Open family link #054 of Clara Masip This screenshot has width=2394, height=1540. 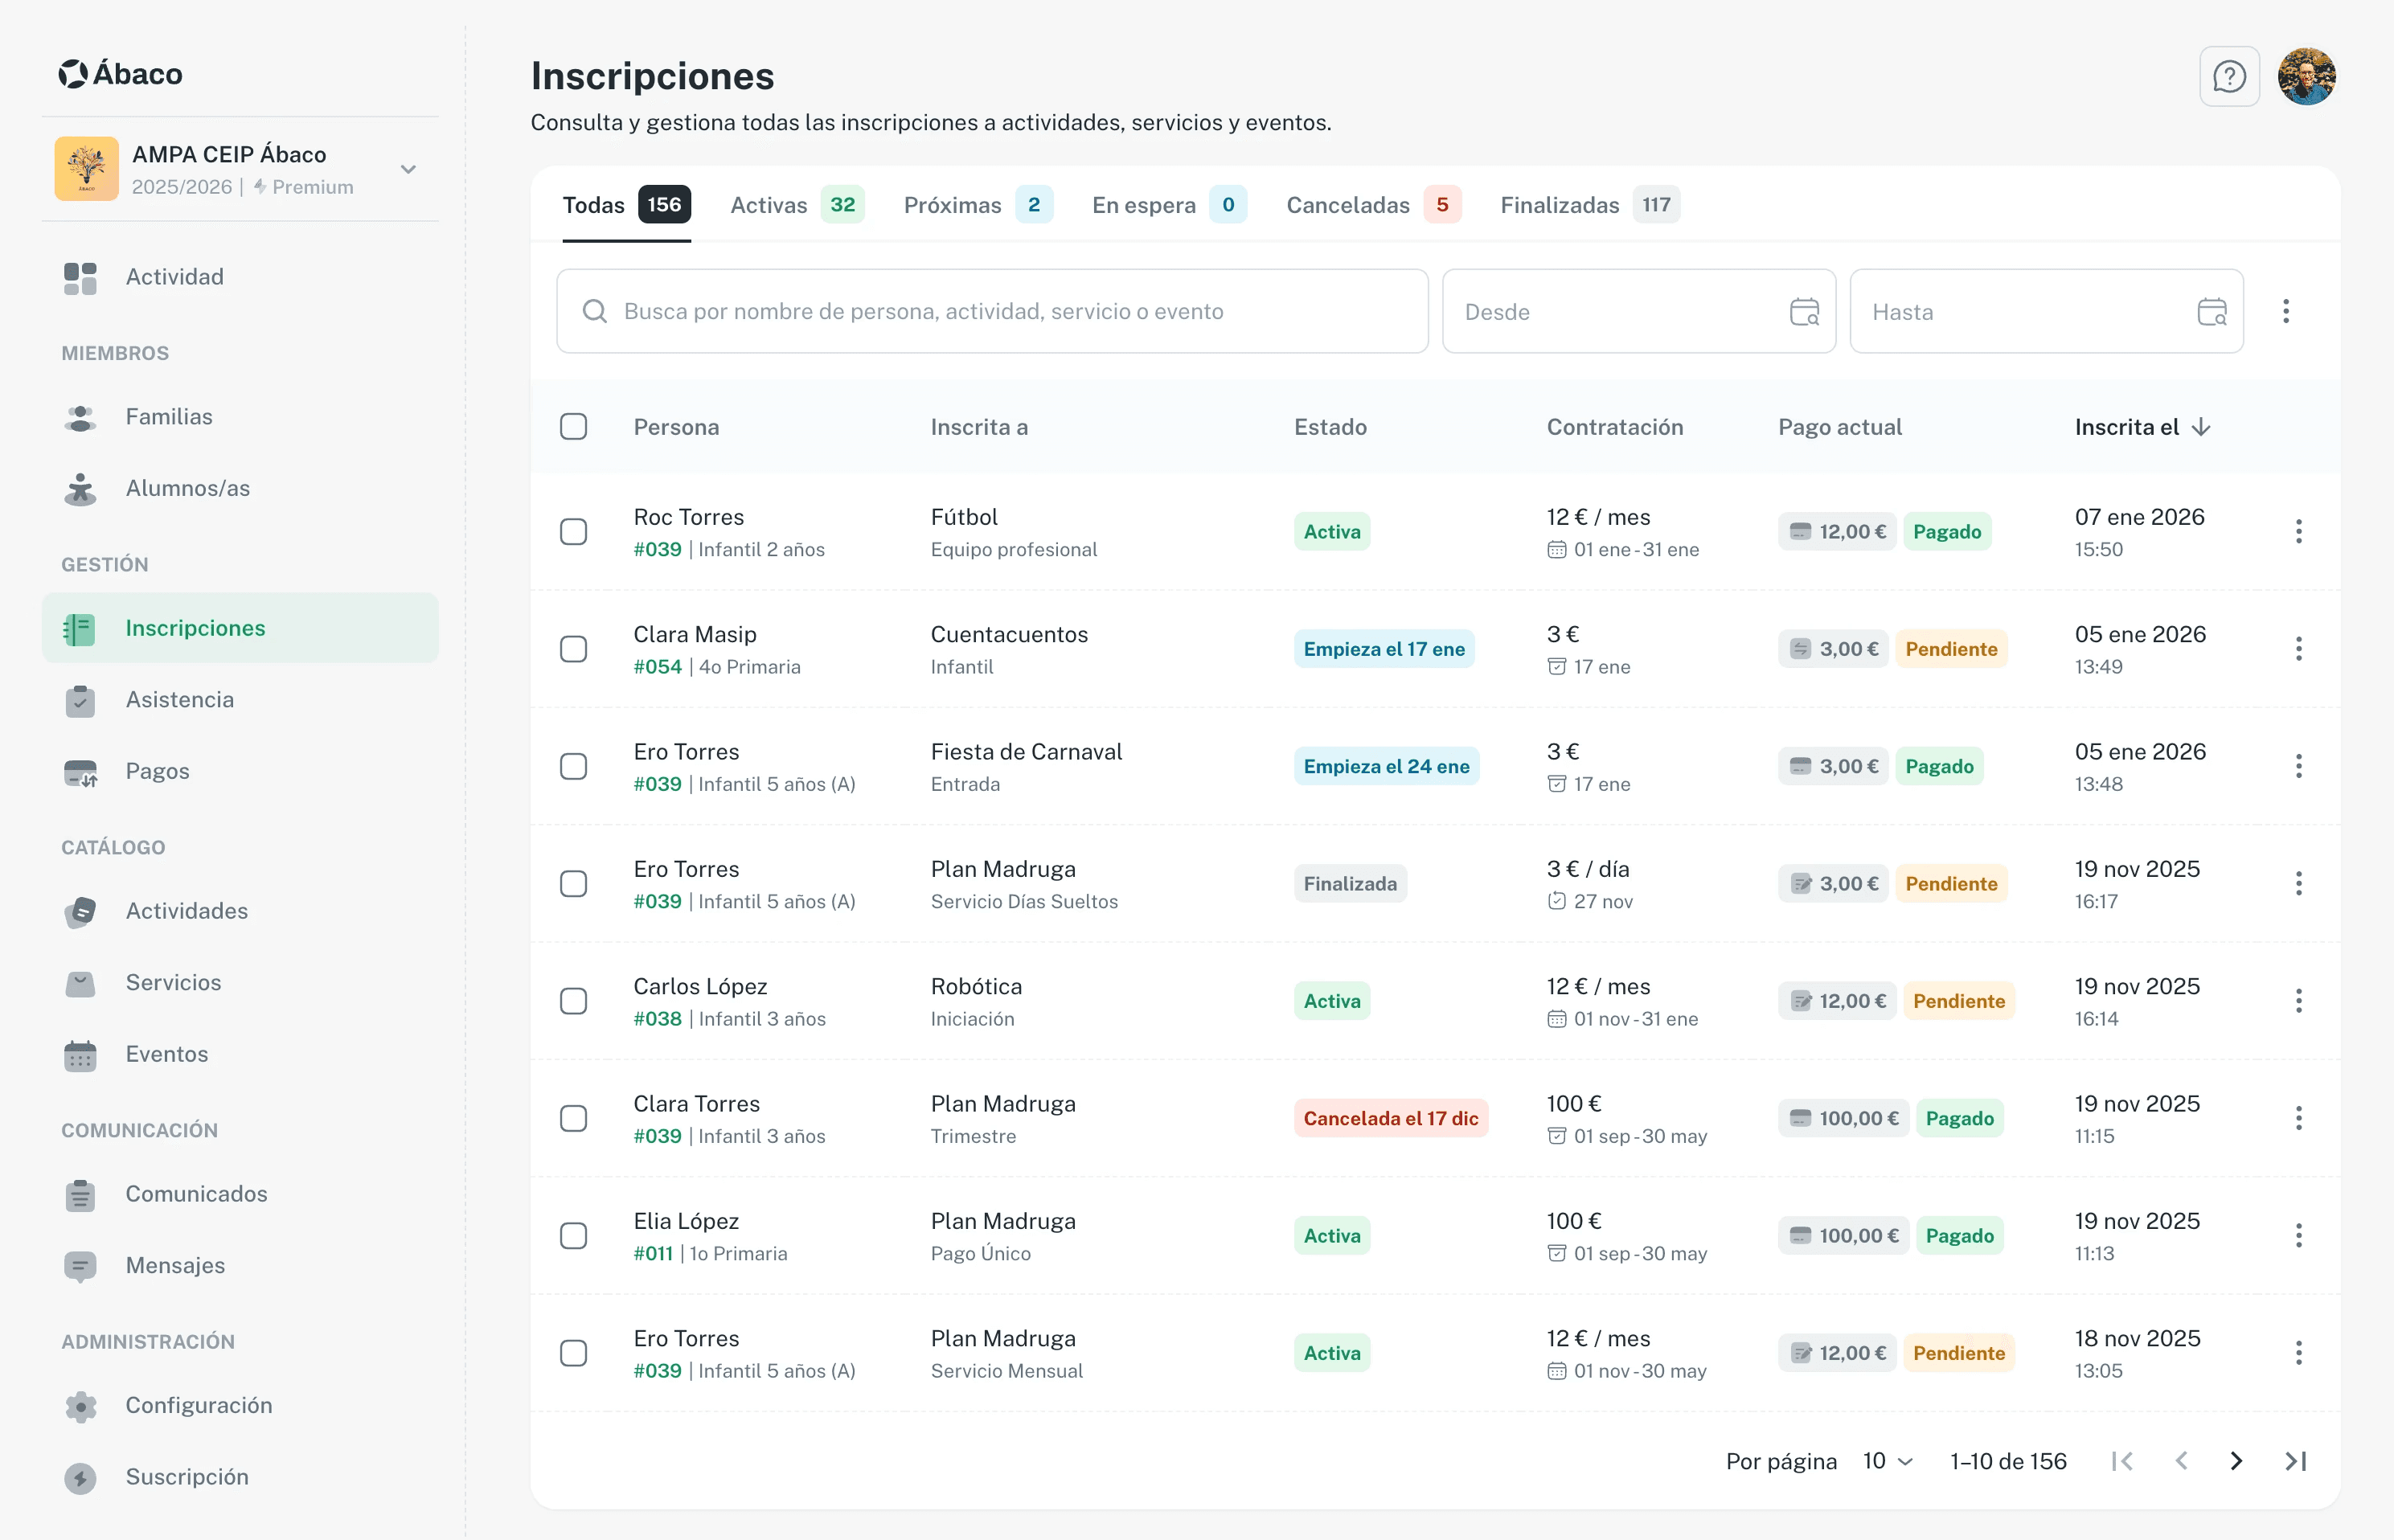(657, 667)
